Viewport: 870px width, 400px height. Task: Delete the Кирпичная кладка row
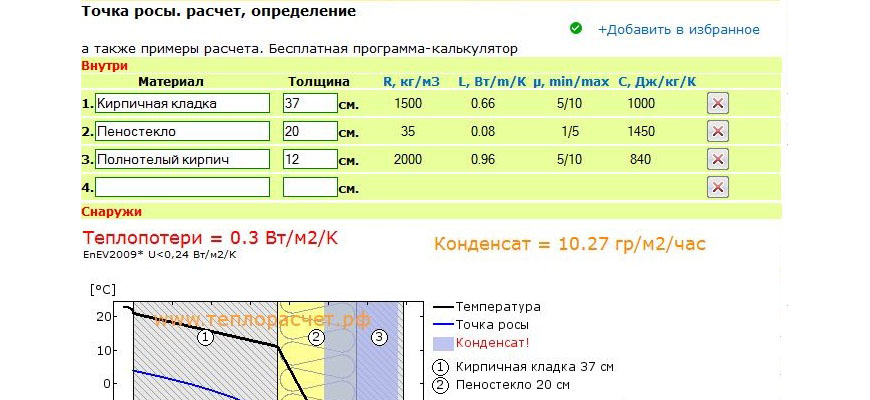[x=717, y=103]
